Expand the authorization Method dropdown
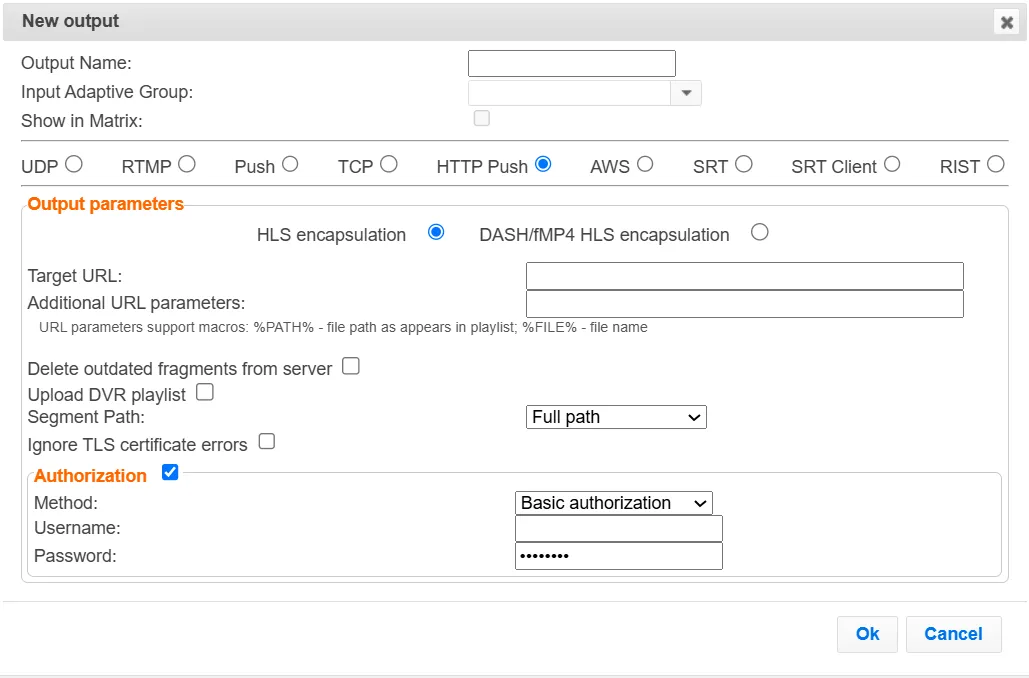Viewport: 1029px width, 678px height. point(613,503)
